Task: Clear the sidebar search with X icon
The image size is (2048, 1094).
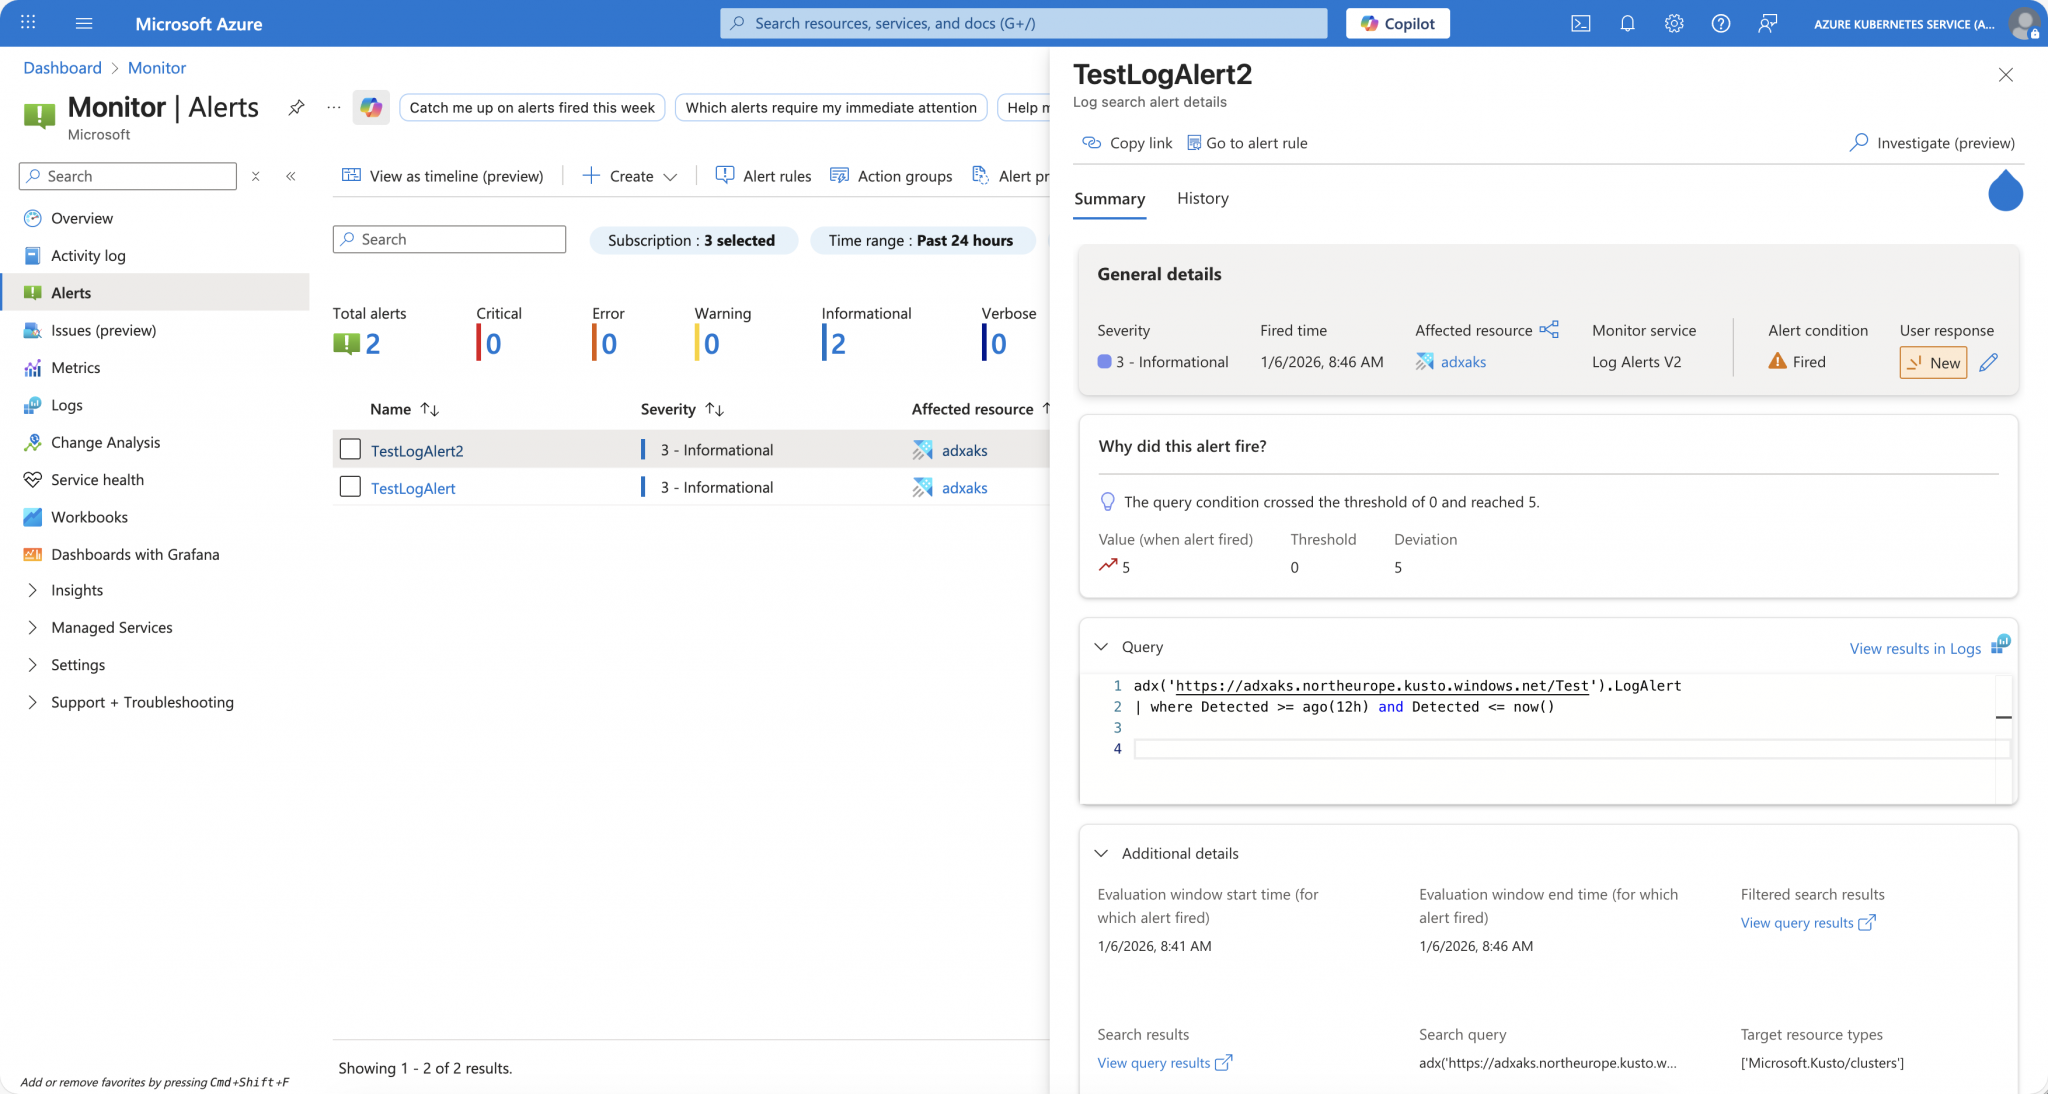Action: click(256, 176)
